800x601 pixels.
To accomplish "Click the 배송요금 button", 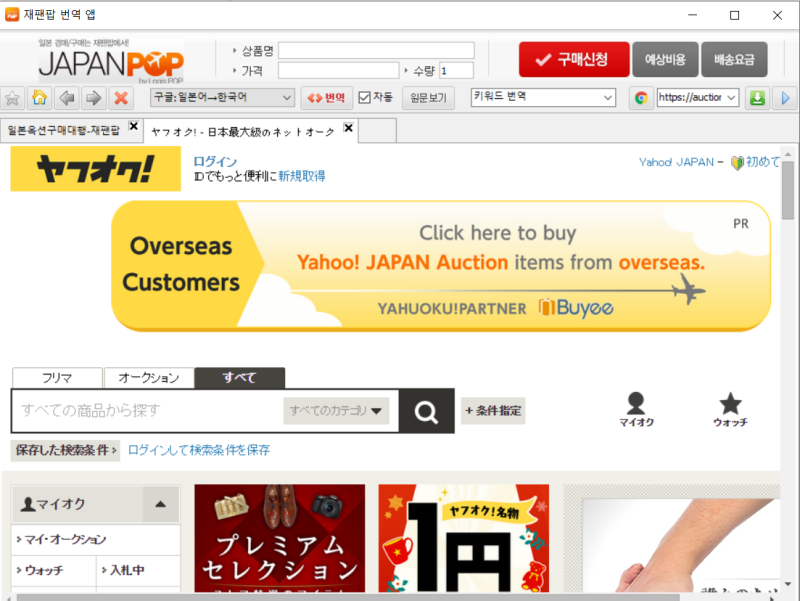I will tap(734, 60).
